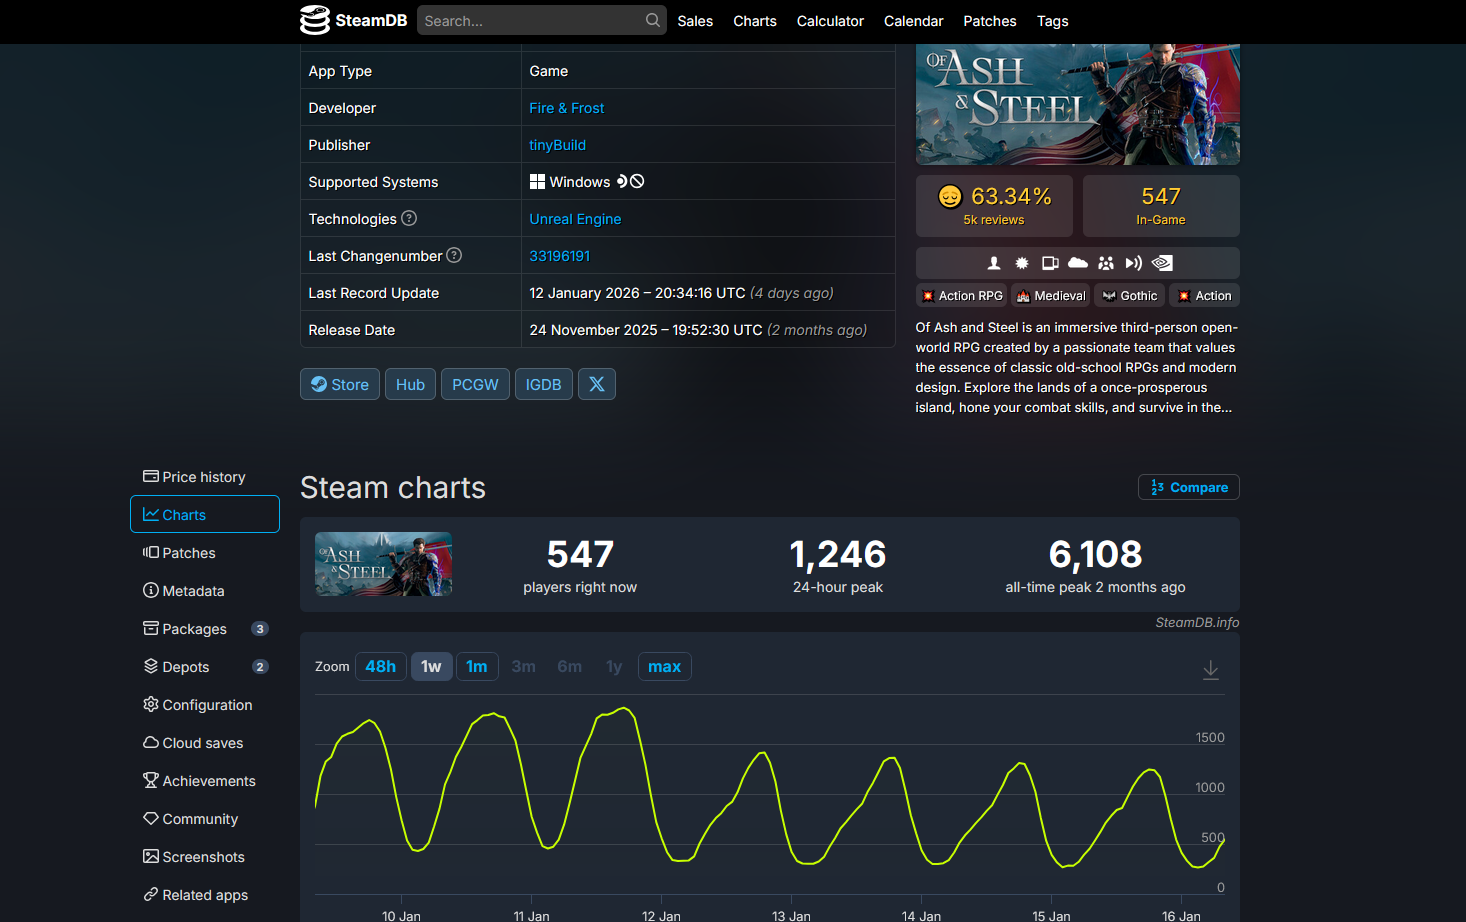Open the Screenshots section

pyautogui.click(x=205, y=857)
